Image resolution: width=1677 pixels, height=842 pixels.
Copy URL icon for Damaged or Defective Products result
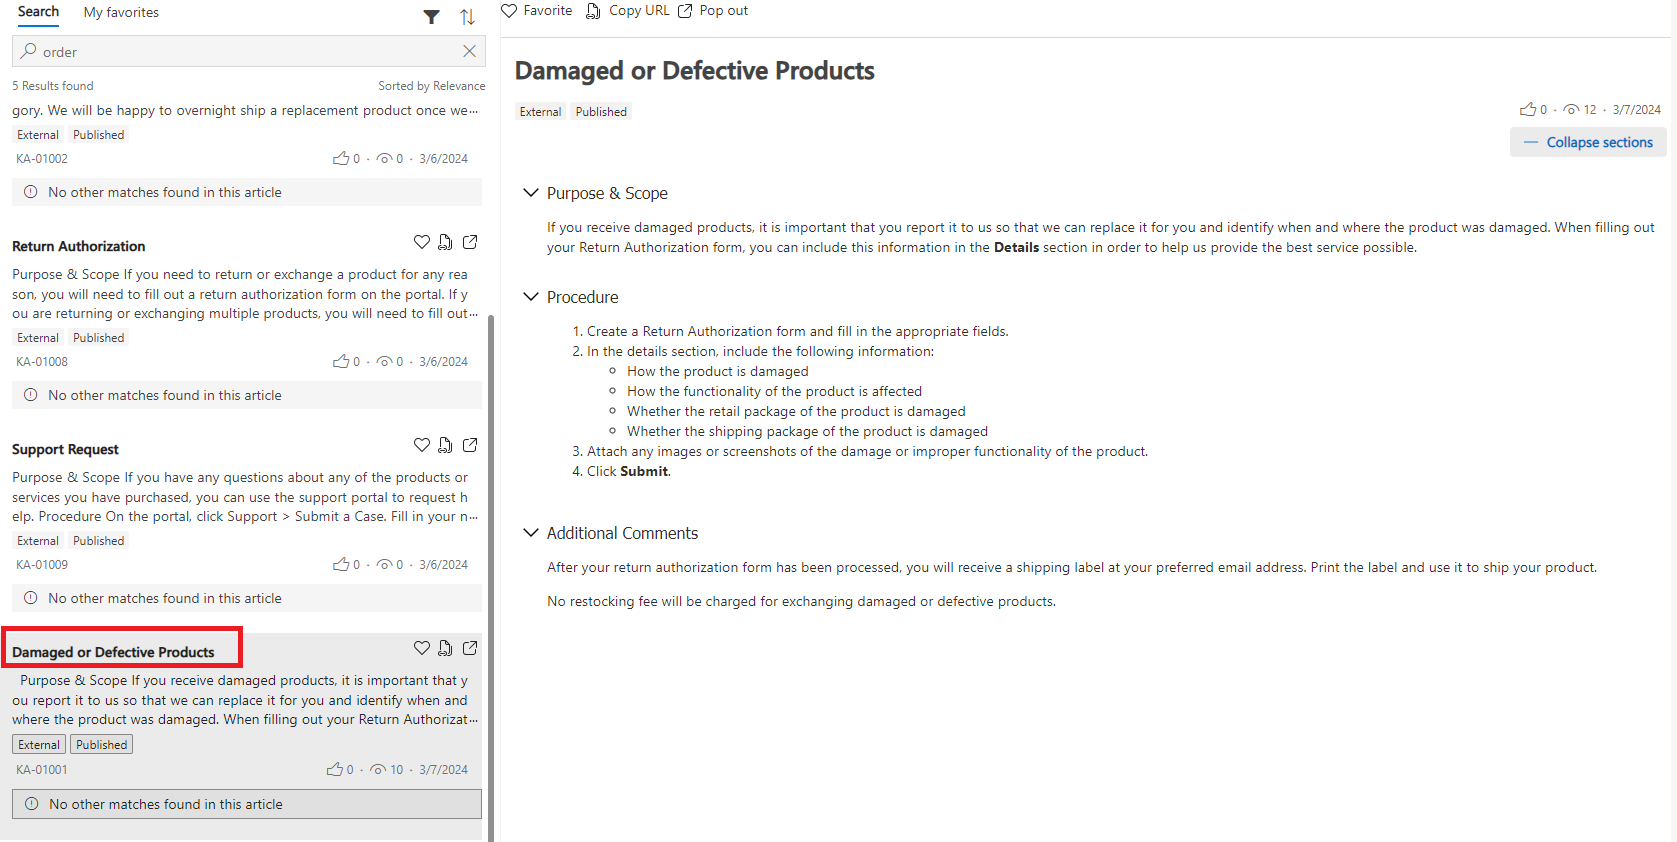click(445, 648)
